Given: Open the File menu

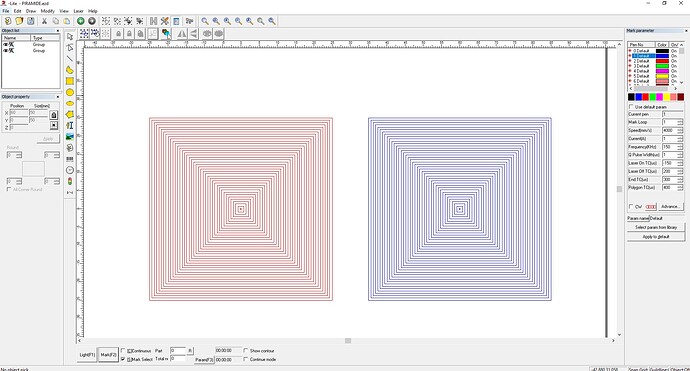Looking at the screenshot, I should (x=6, y=11).
